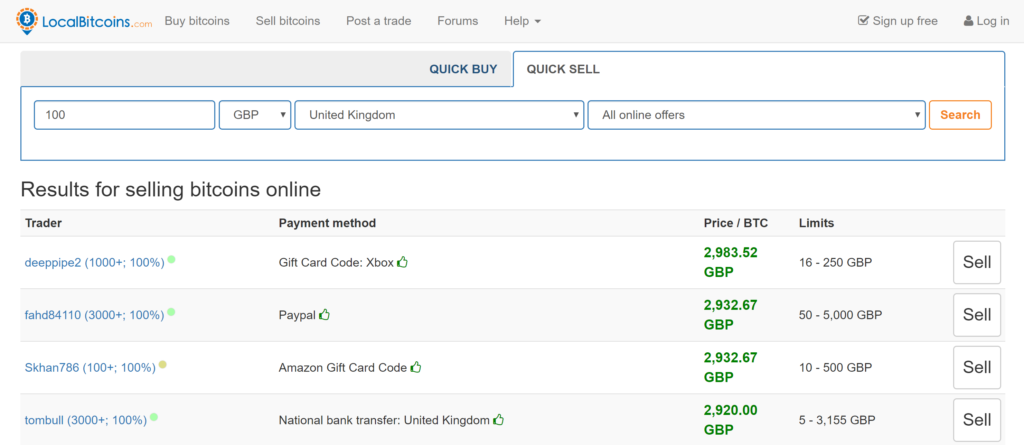The image size is (1024, 445).
Task: Open trader Skhan786 profile
Action: 90,368
